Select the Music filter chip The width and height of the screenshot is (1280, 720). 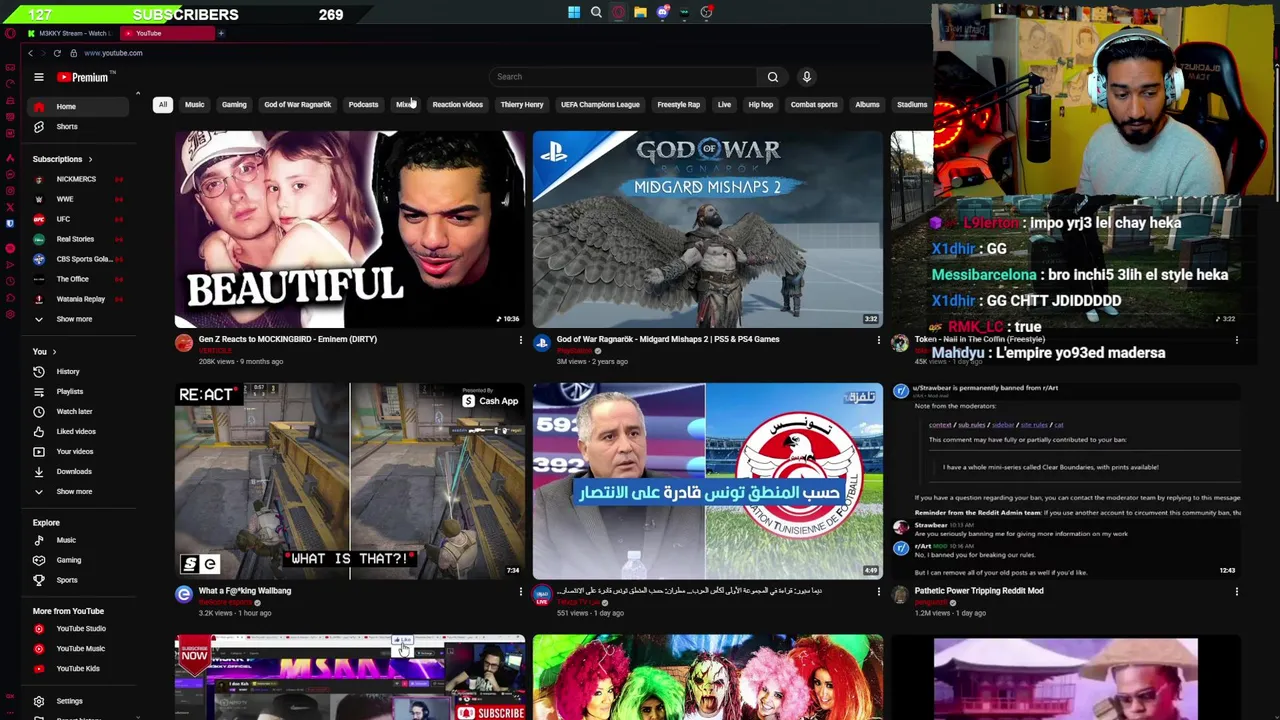coord(194,104)
